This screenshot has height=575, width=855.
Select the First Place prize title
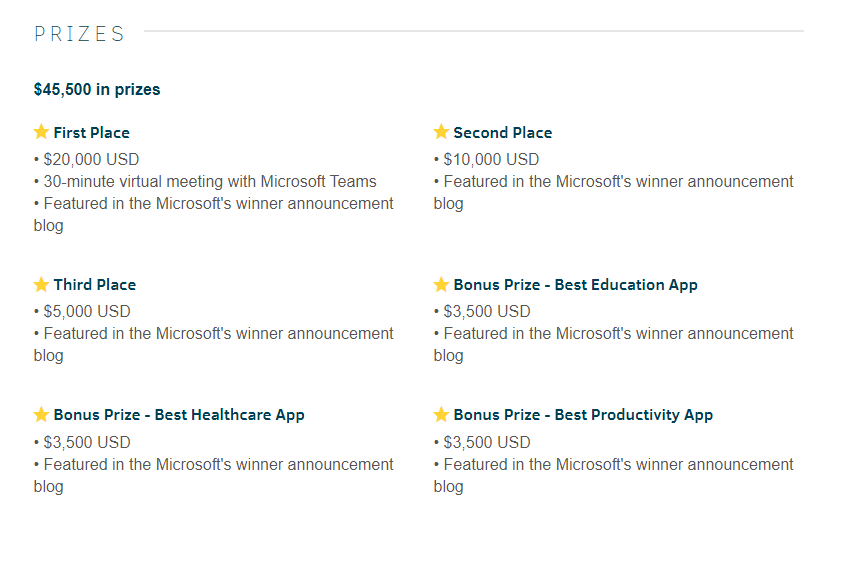coord(92,132)
